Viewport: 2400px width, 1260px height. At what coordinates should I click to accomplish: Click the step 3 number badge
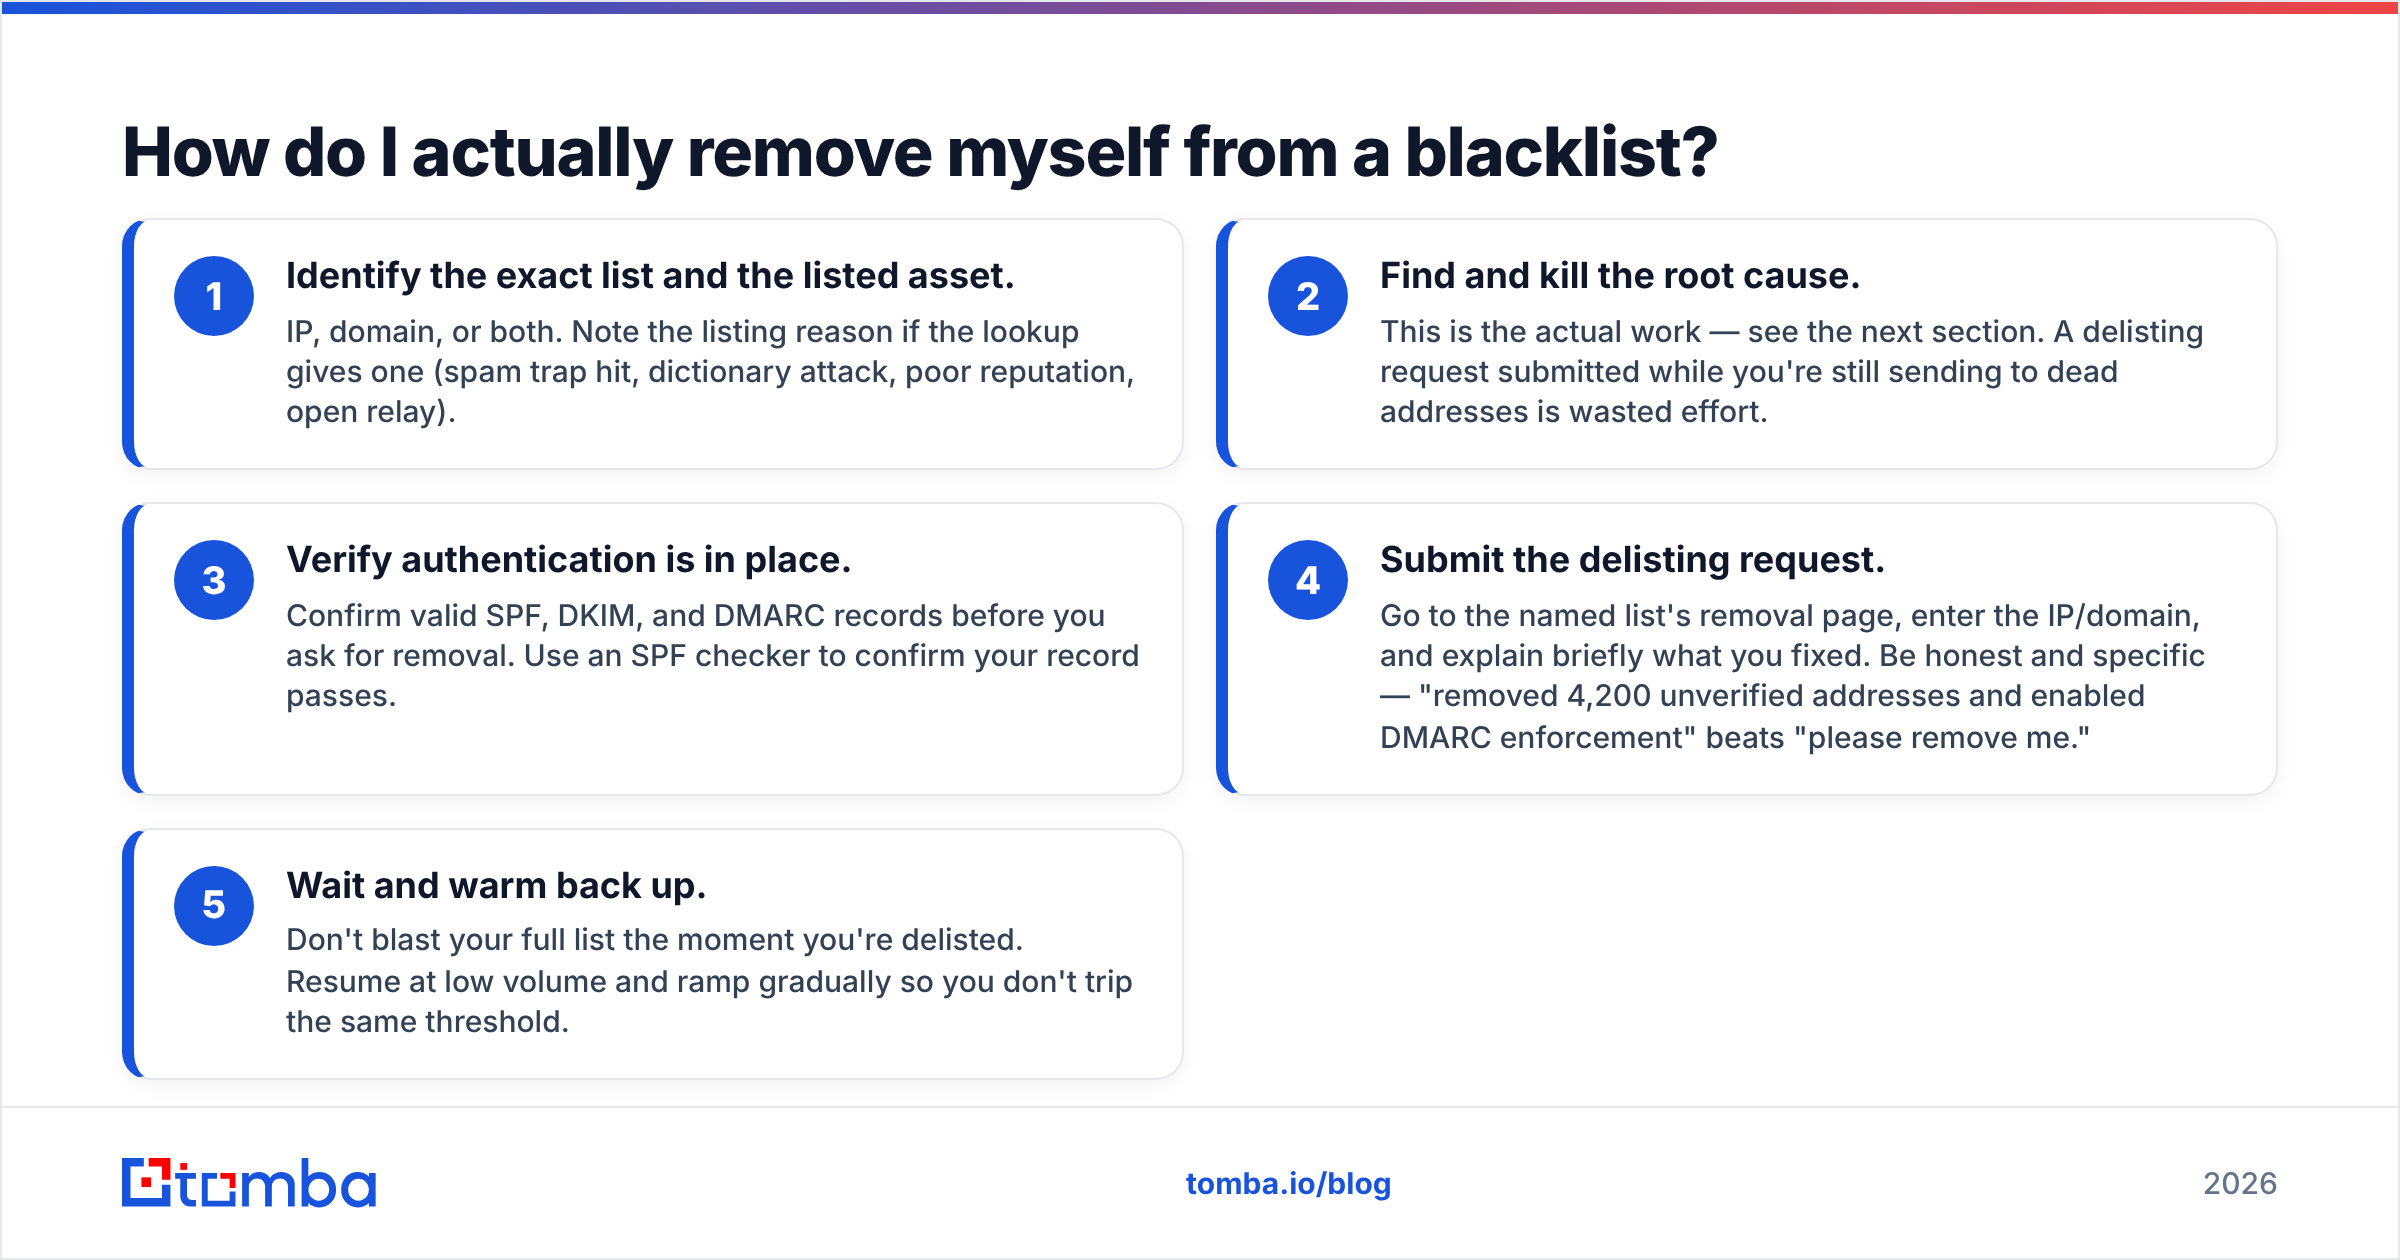point(214,580)
